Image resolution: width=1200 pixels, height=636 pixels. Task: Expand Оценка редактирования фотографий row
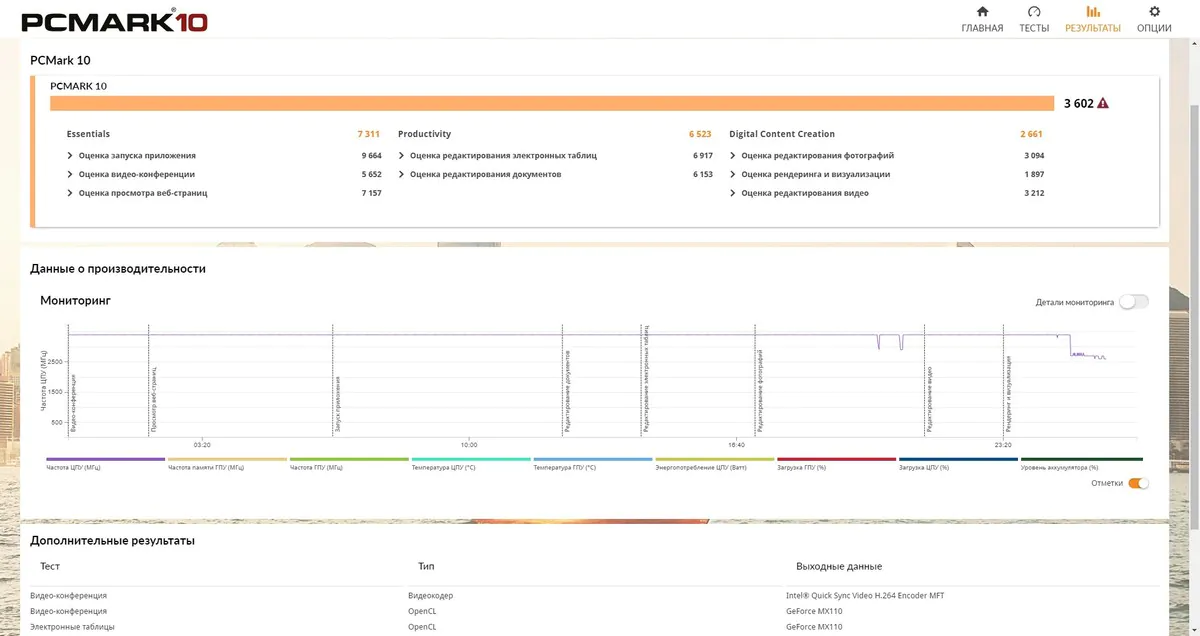point(733,156)
